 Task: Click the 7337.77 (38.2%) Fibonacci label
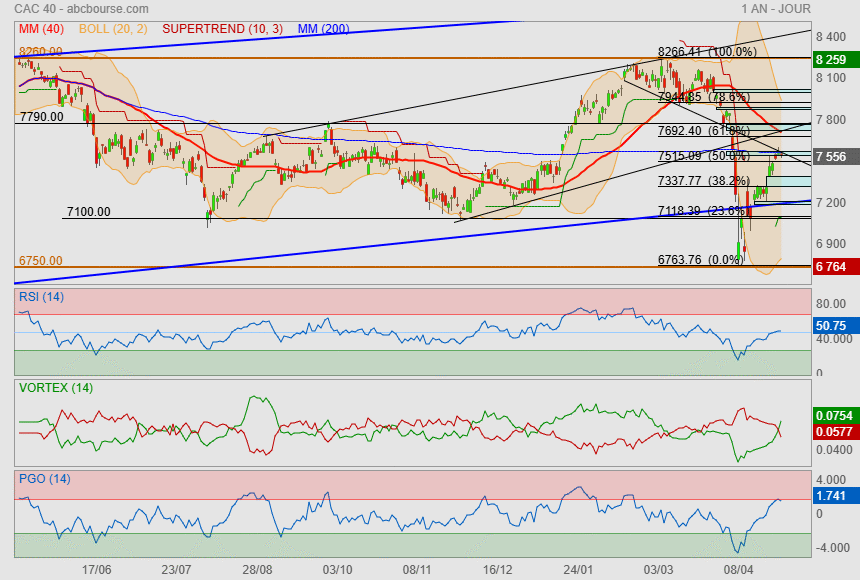click(x=704, y=181)
